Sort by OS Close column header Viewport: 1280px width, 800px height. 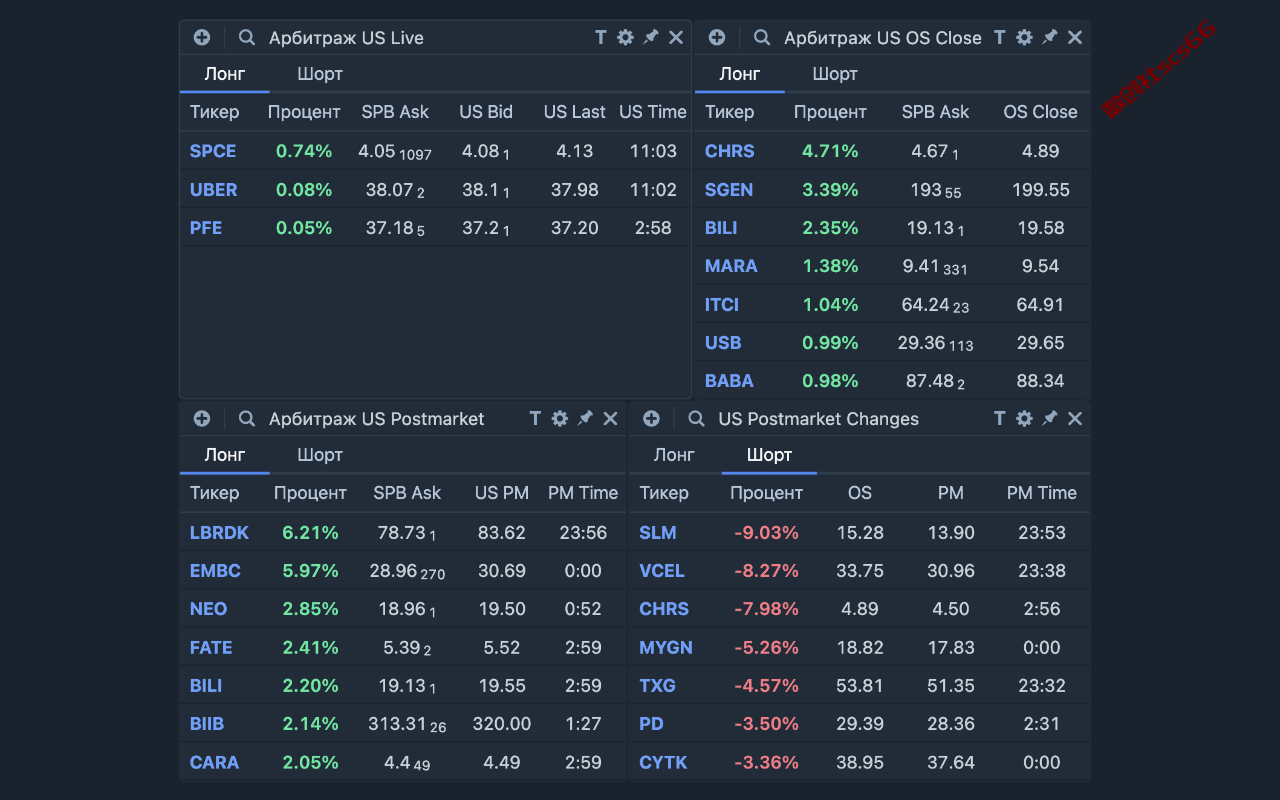click(1040, 112)
